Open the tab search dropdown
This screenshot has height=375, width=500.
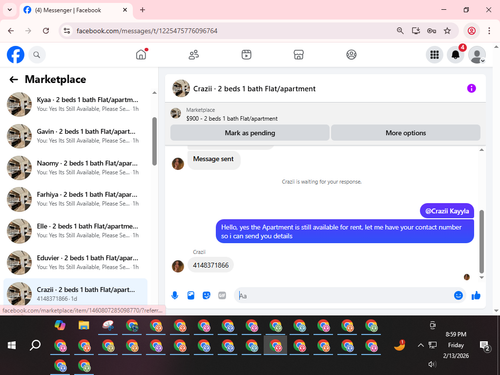pos(10,10)
